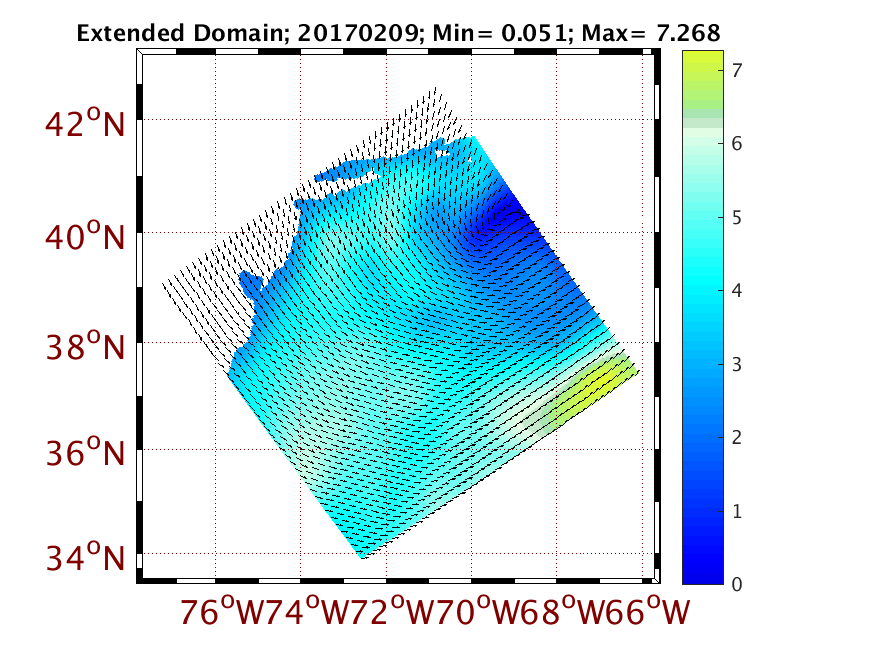Click the 72°W longitude label

[x=394, y=611]
